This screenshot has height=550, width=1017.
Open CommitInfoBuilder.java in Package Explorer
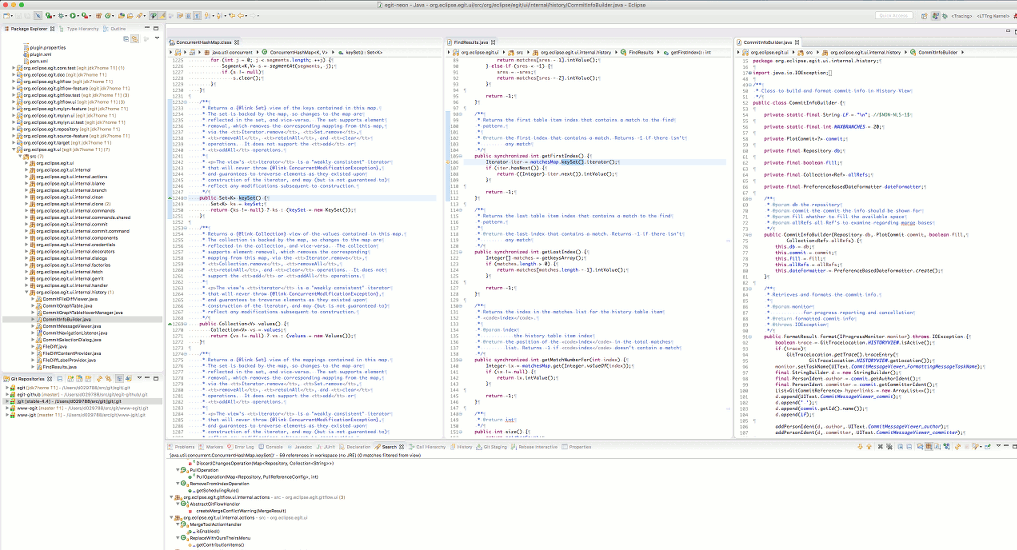tap(65, 320)
